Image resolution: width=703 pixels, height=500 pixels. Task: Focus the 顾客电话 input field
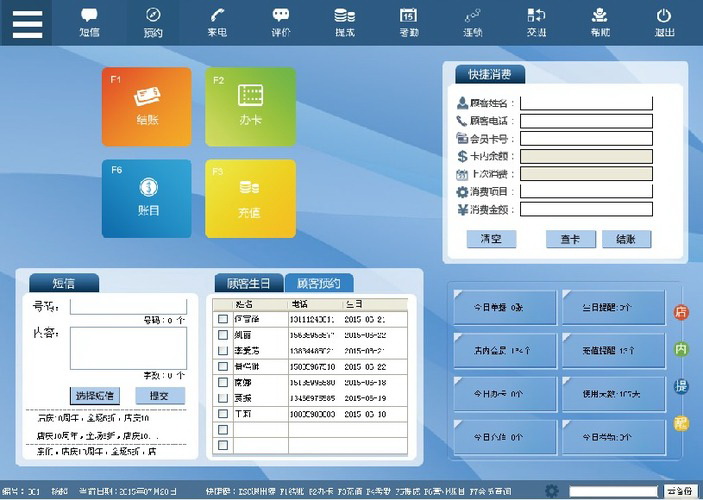586,121
